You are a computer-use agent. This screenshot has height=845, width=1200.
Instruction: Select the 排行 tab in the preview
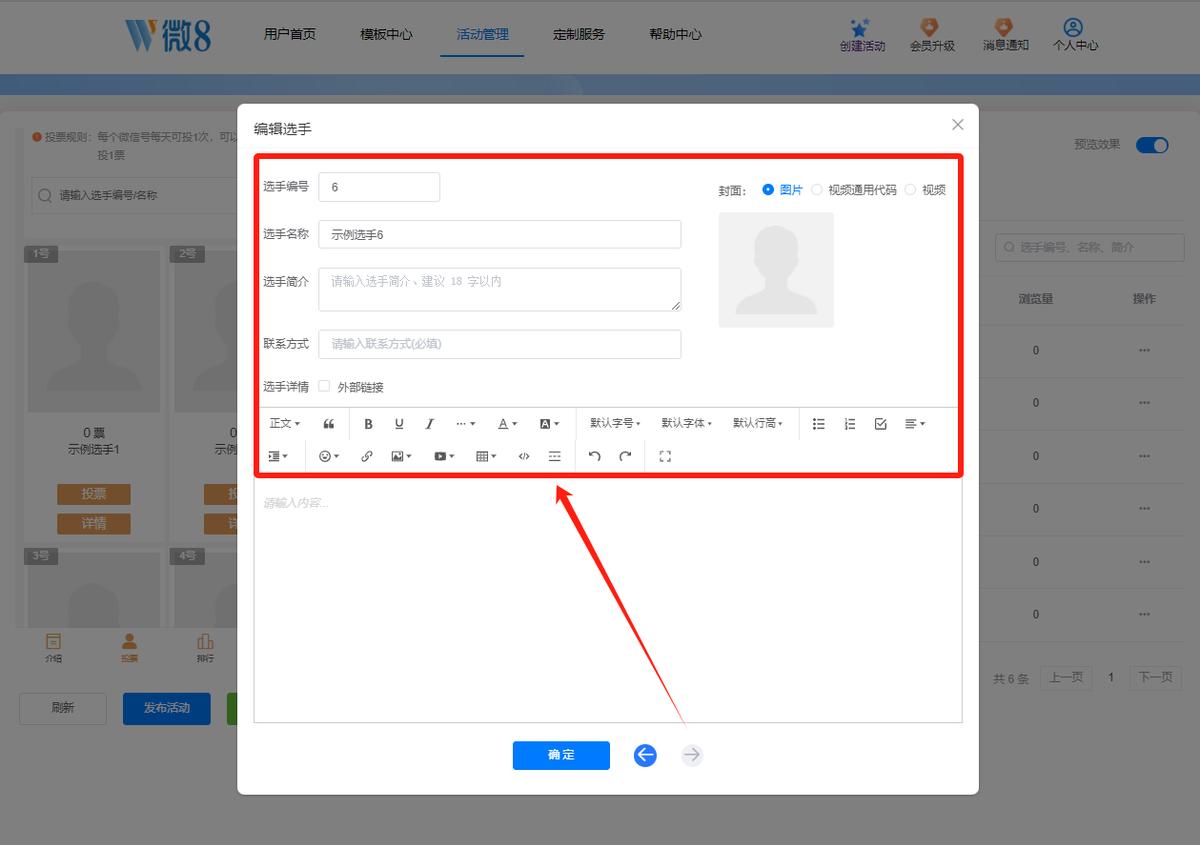click(205, 648)
